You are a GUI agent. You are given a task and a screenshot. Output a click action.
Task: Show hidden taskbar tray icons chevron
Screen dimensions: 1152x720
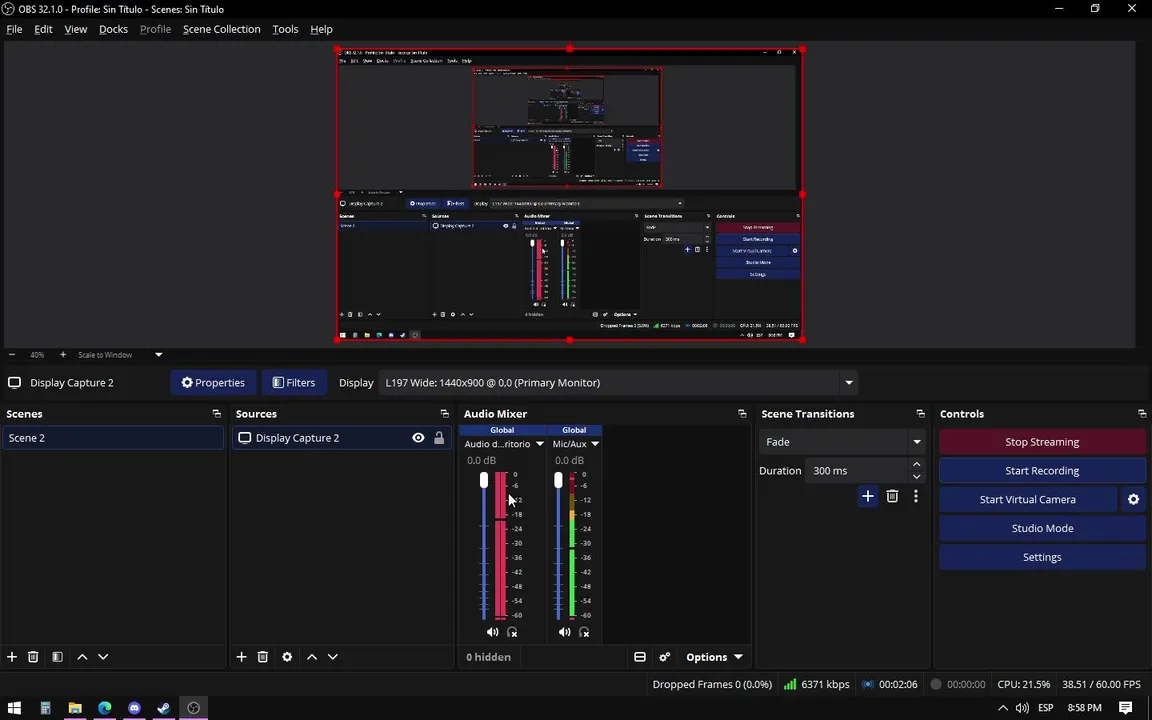coord(1002,708)
